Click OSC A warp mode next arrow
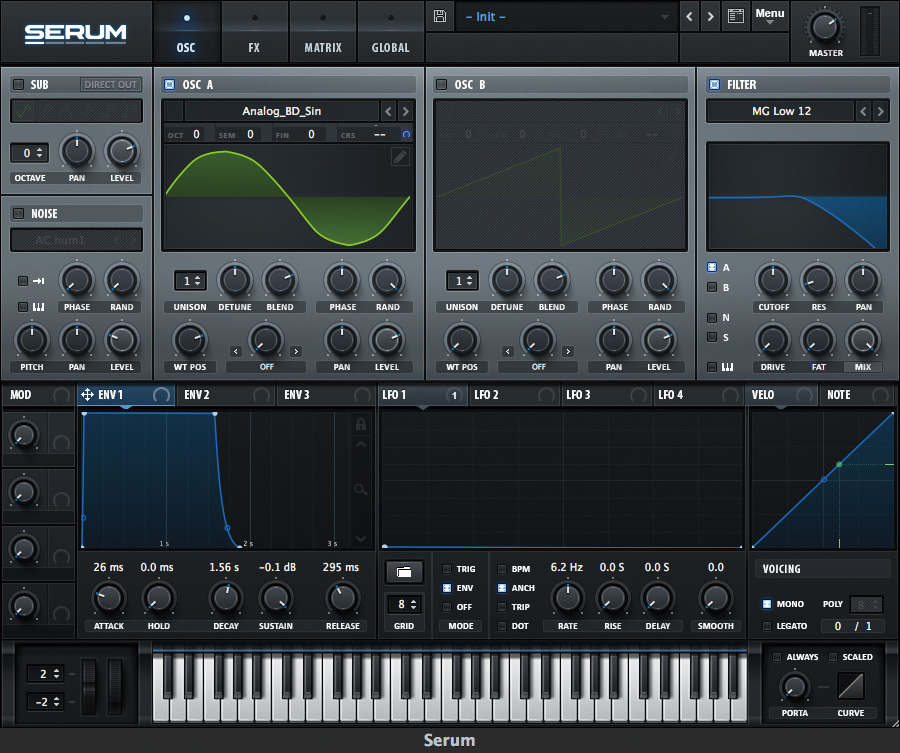 pos(296,351)
